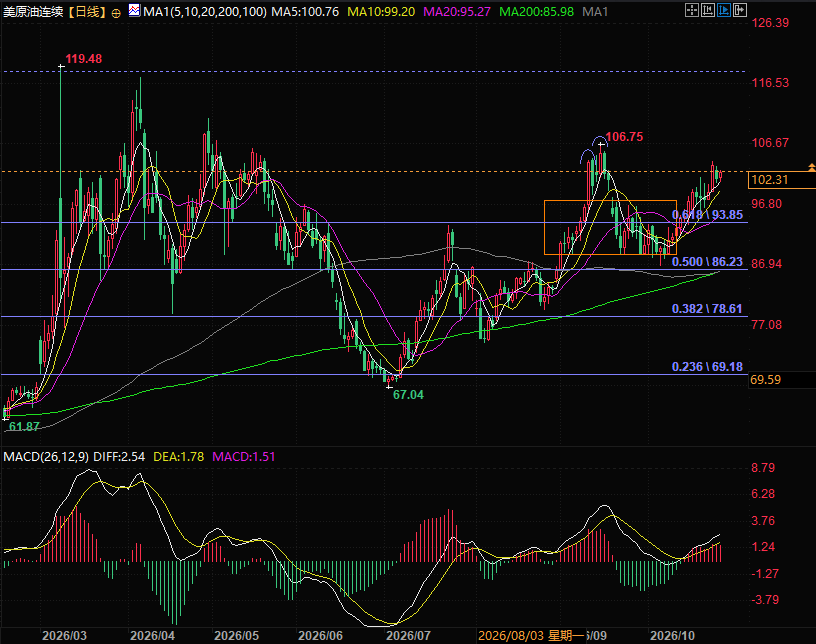The height and width of the screenshot is (644, 816).
Task: Click the 126.39 price axis value
Action: (x=770, y=23)
